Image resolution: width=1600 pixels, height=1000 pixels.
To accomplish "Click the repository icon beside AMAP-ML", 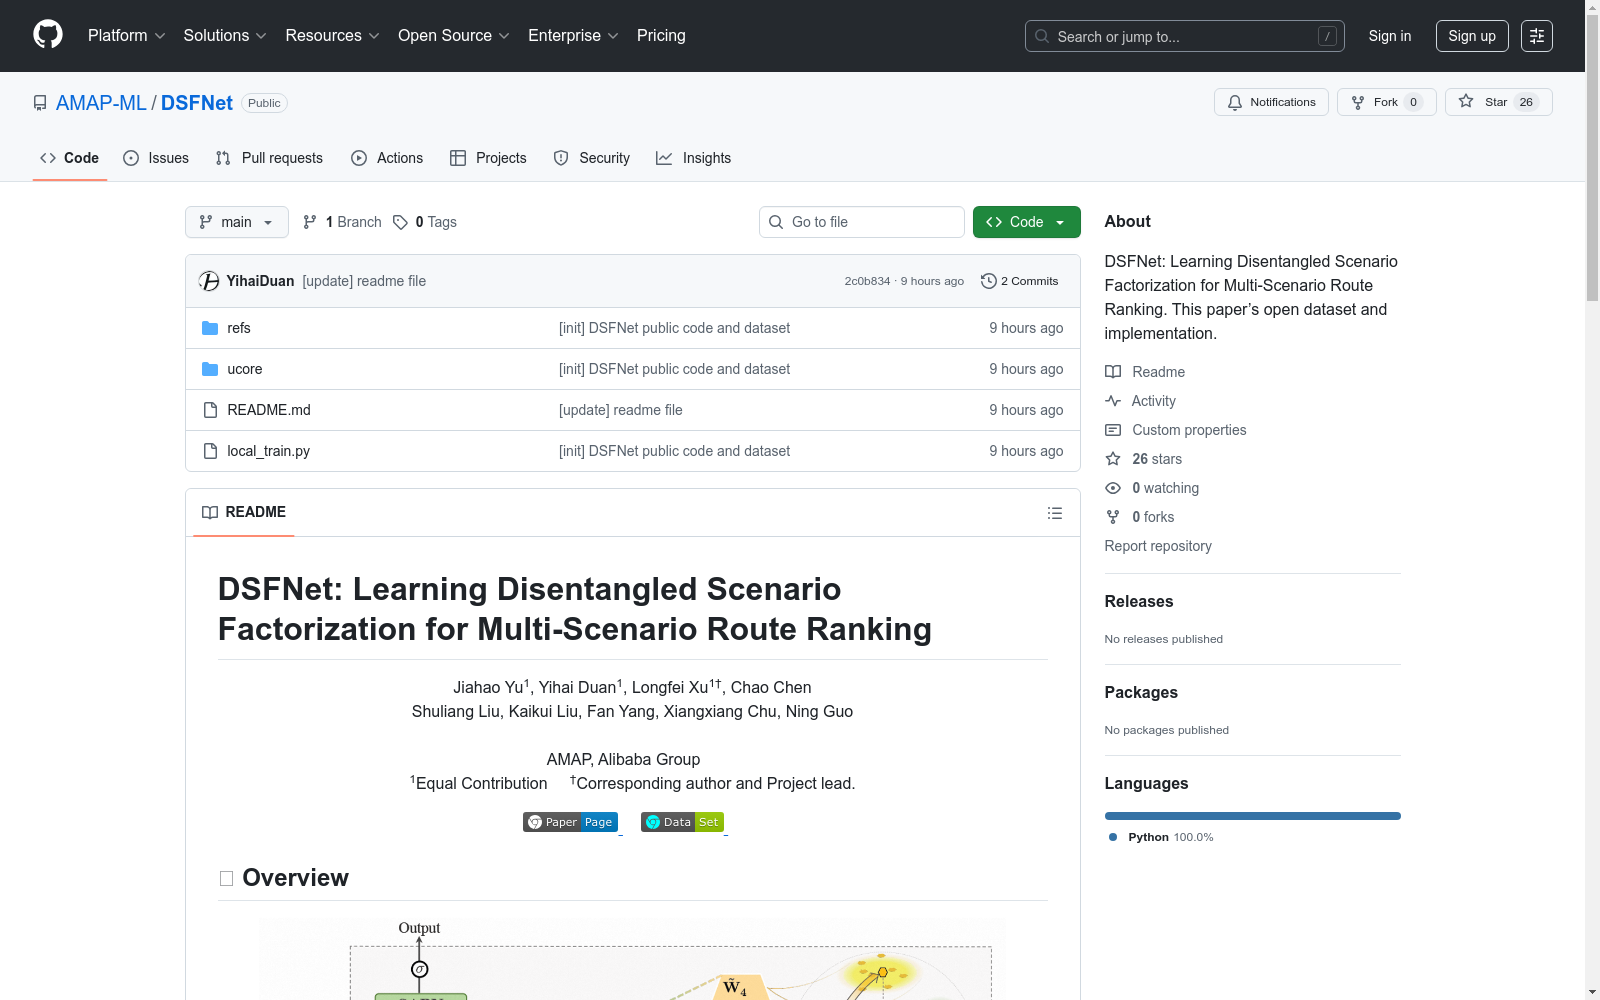I will point(40,103).
